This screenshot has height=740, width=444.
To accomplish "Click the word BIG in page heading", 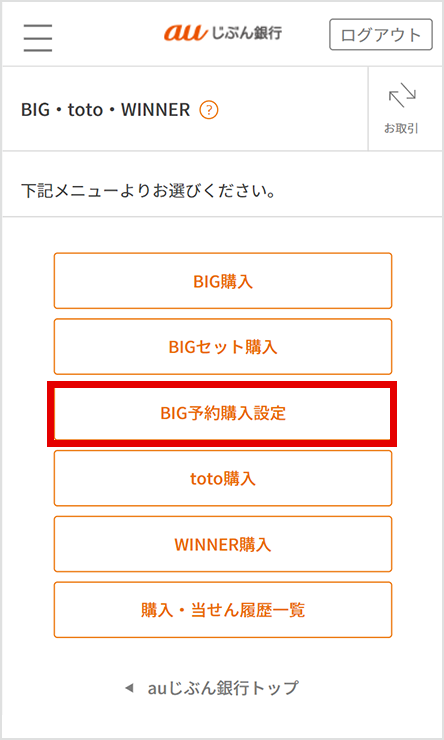I will [x=34, y=110].
